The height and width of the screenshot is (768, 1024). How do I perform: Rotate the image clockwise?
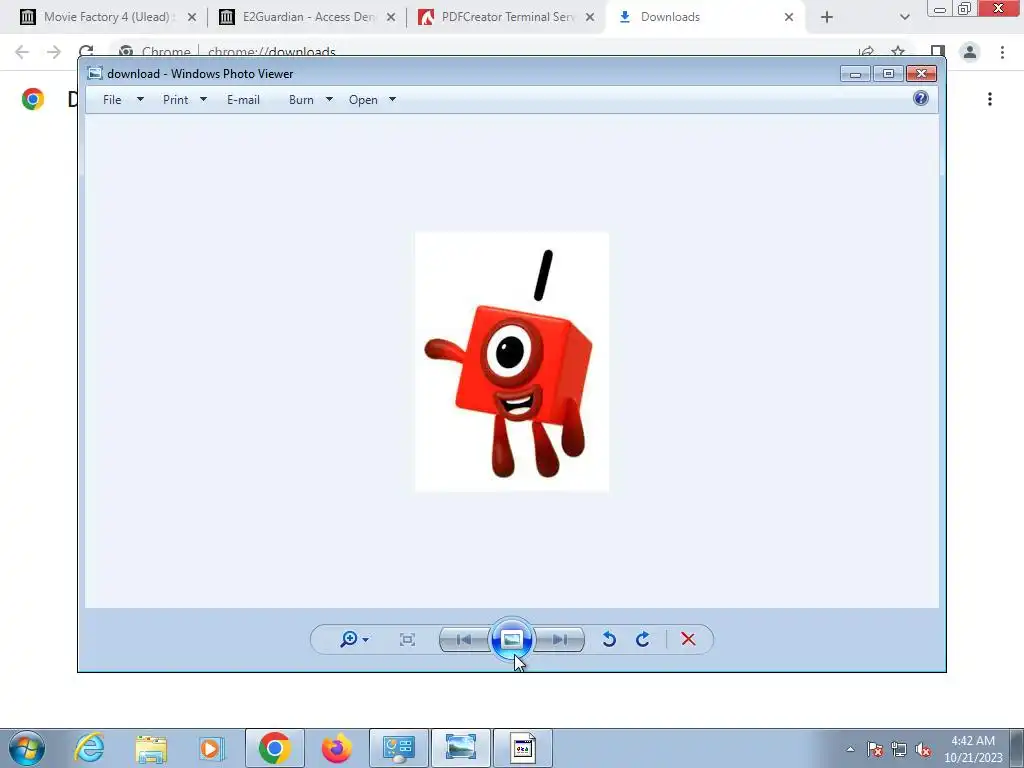(643, 639)
